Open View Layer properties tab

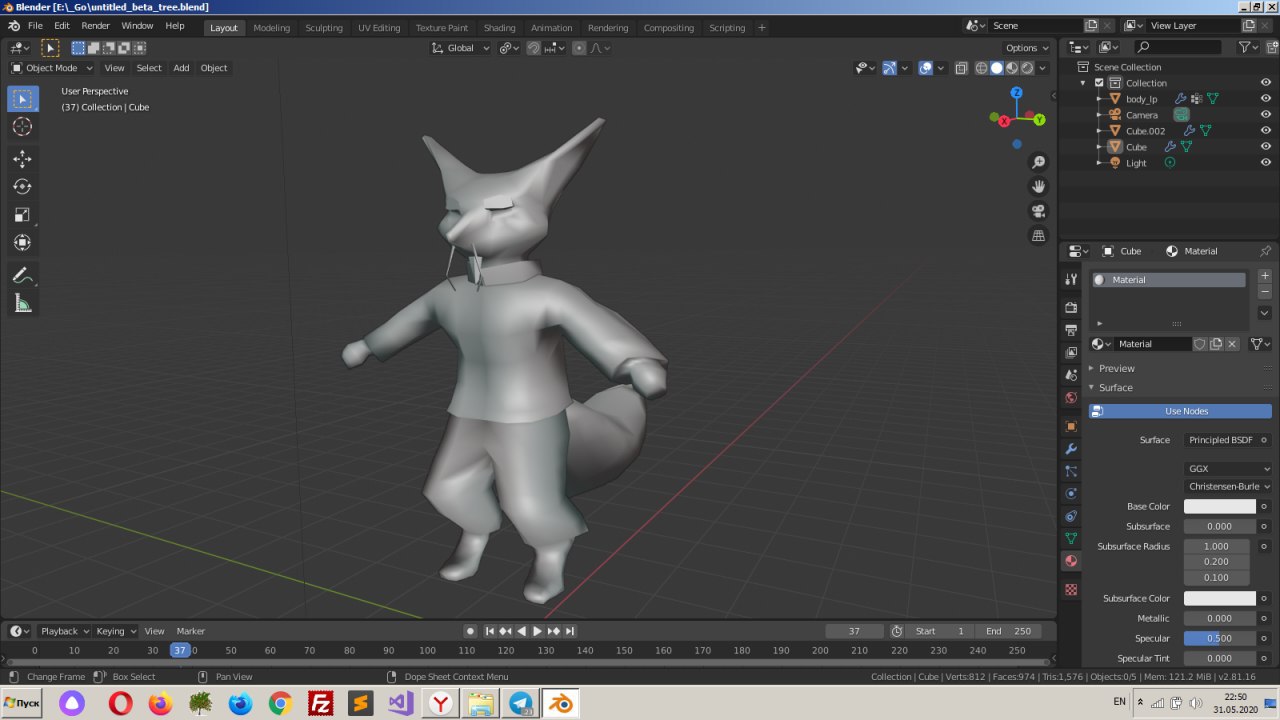pyautogui.click(x=1071, y=353)
